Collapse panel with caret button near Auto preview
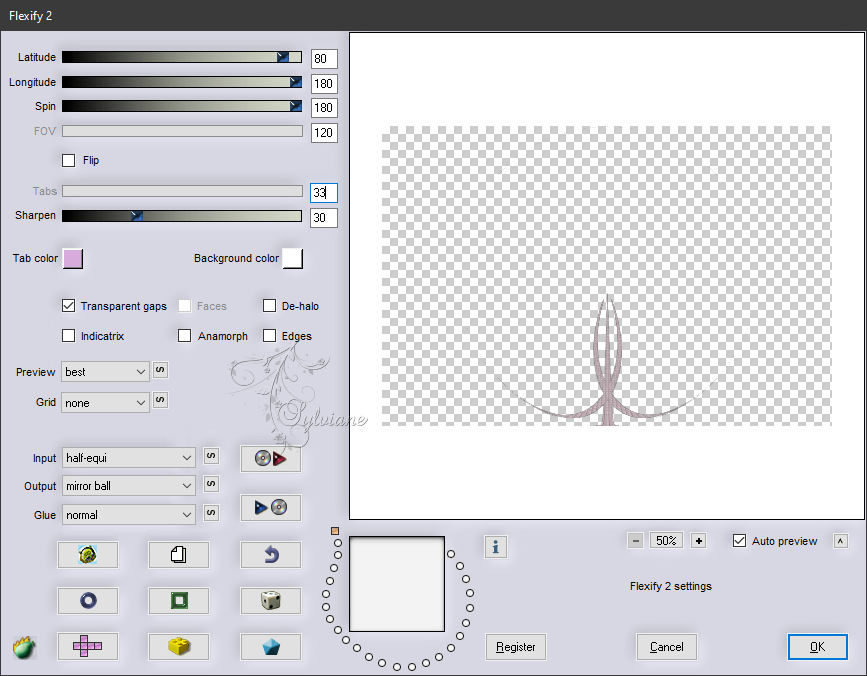 pos(840,541)
